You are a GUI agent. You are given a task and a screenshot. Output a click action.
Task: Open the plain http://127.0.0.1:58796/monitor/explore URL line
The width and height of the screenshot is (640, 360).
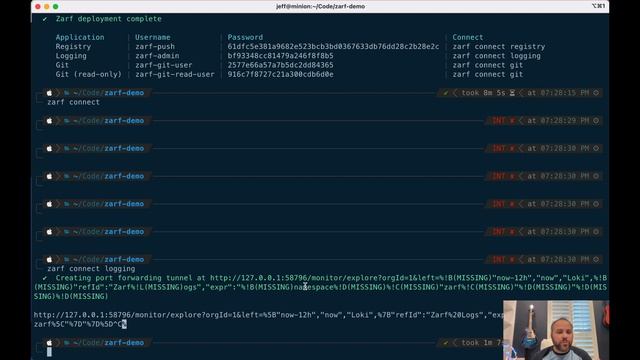point(269,315)
